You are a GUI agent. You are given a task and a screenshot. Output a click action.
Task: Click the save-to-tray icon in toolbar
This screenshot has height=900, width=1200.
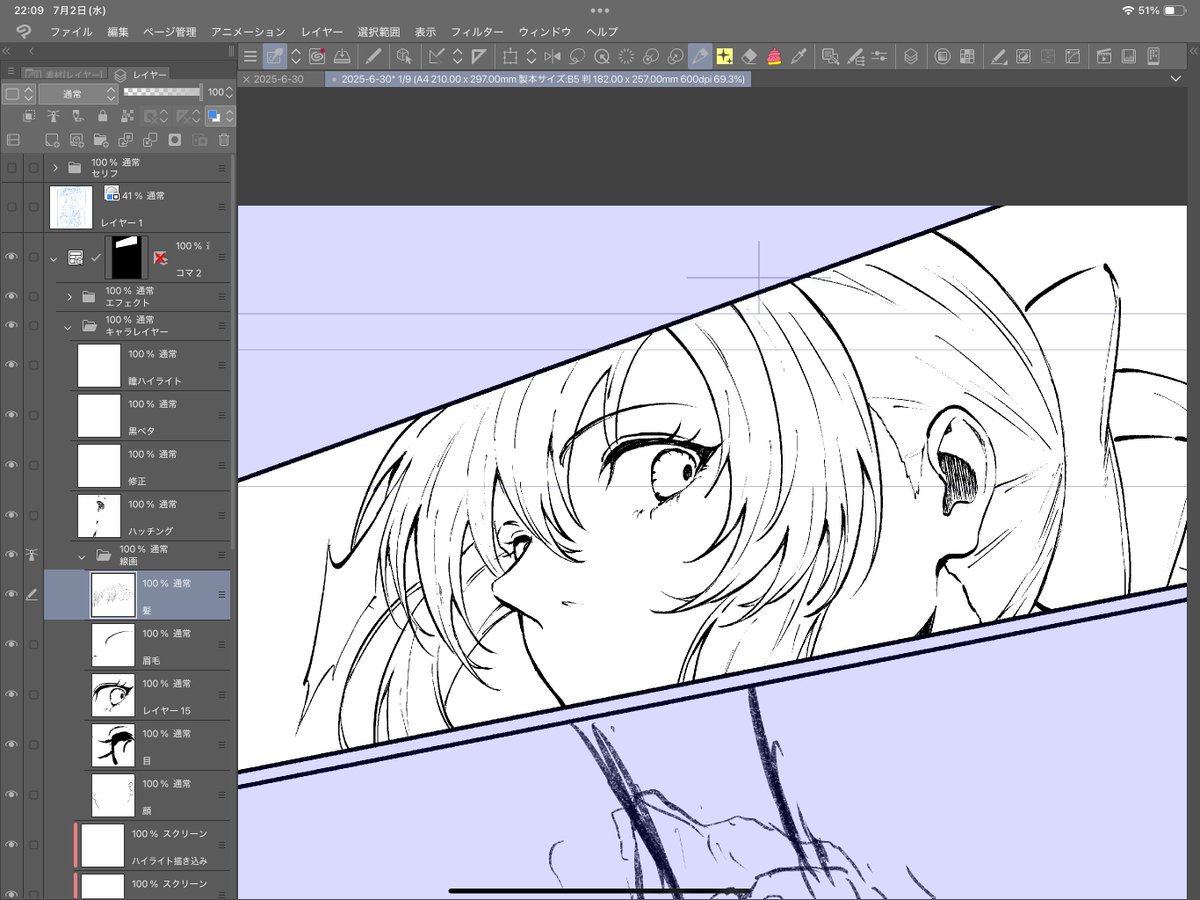[343, 57]
